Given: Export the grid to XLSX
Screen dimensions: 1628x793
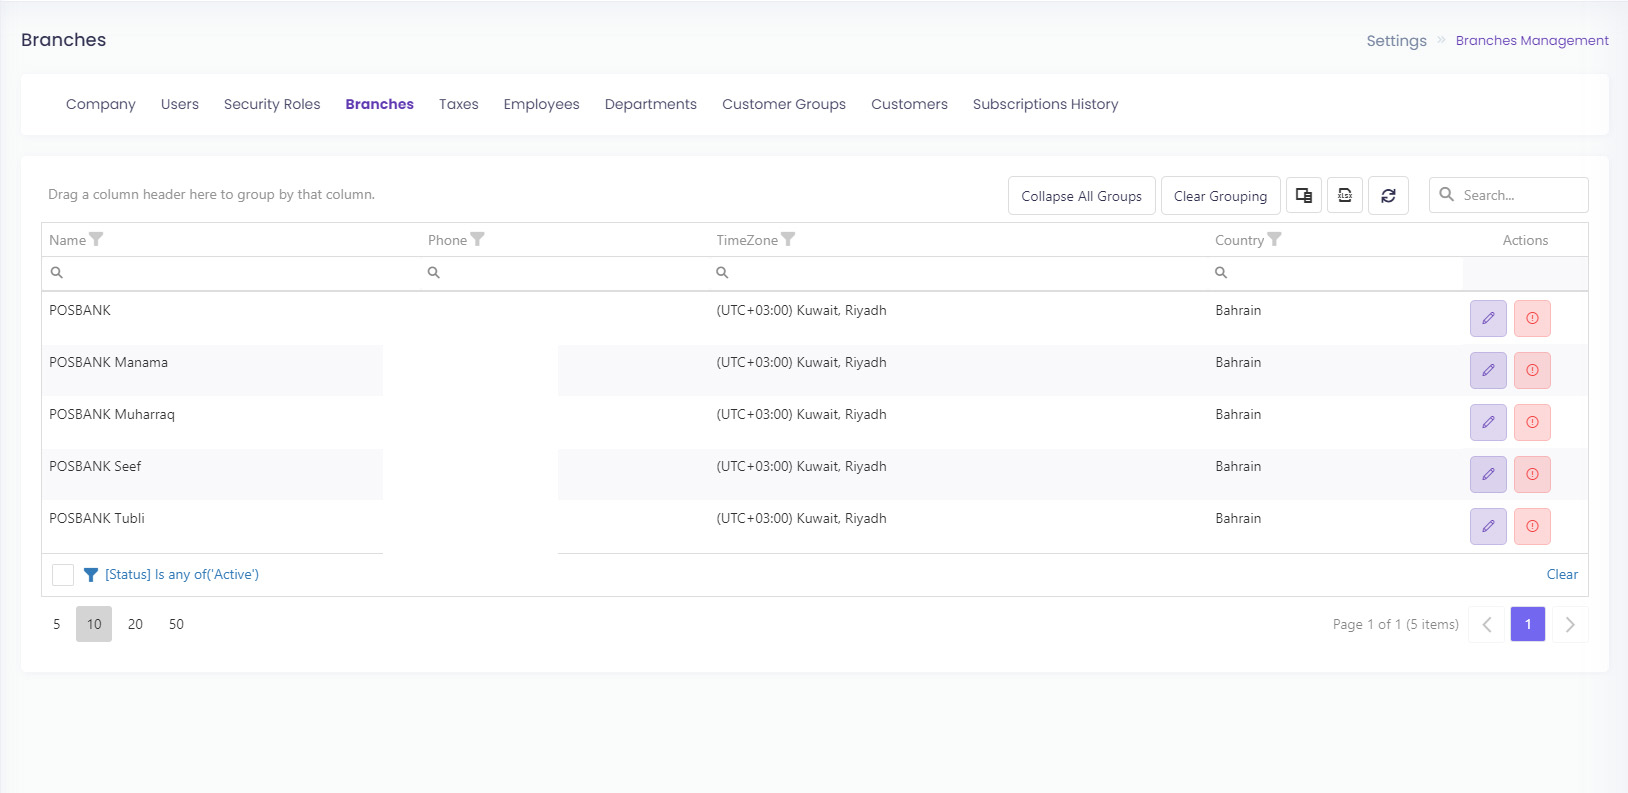Looking at the screenshot, I should (x=1345, y=195).
